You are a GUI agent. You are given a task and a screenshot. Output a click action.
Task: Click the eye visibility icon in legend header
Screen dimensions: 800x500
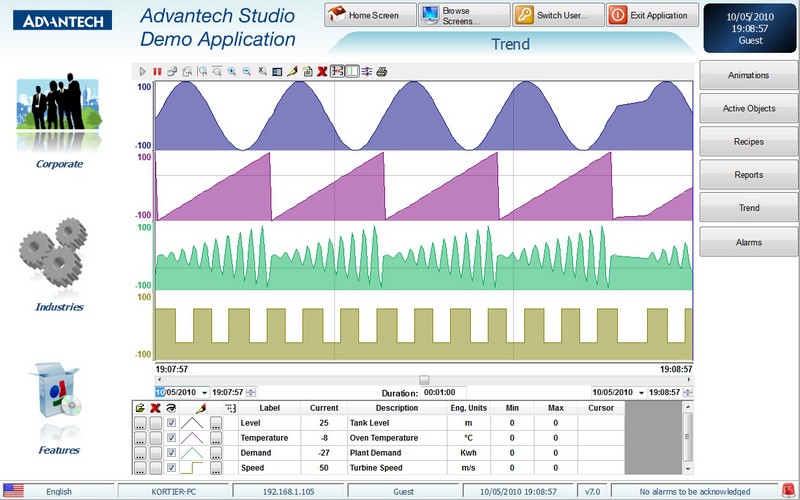[x=171, y=408]
